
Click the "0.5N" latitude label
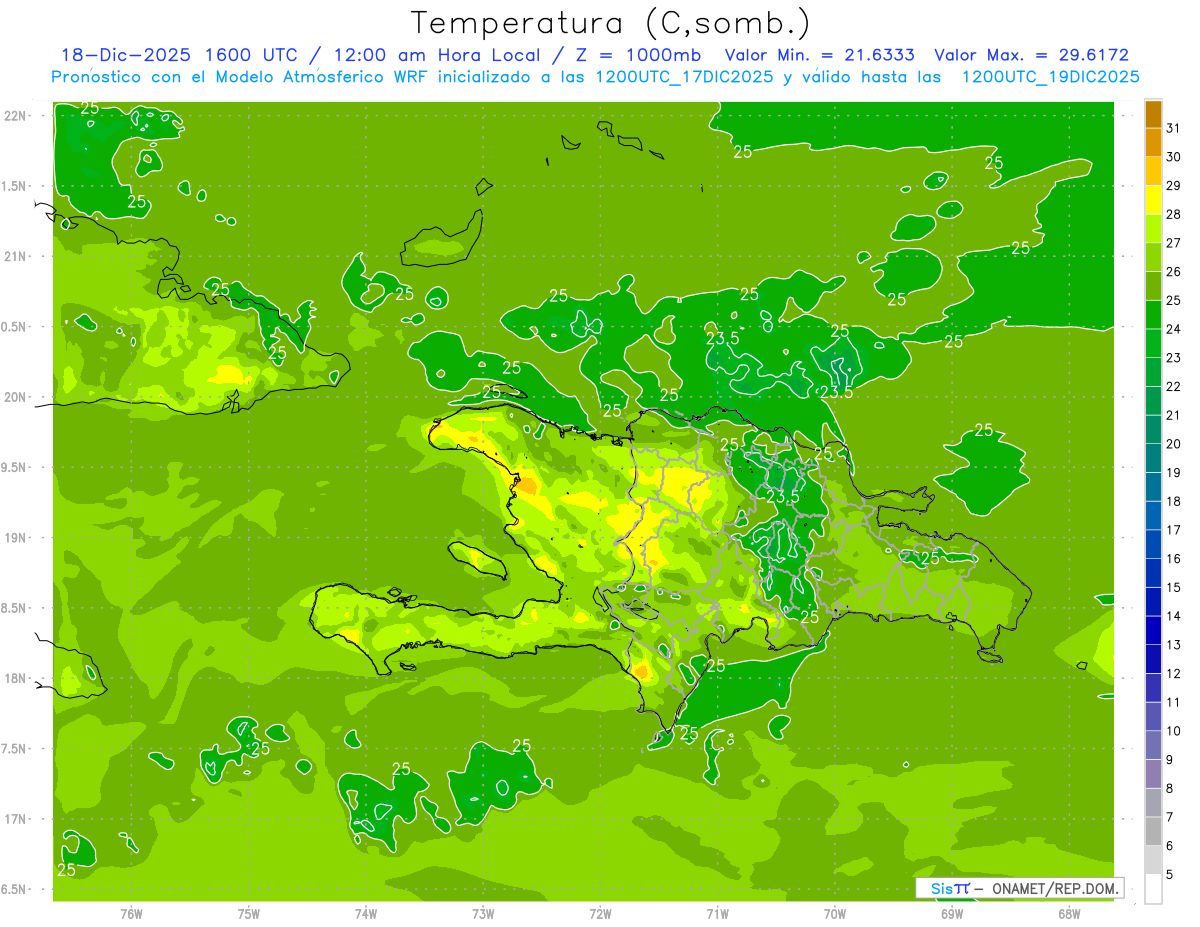click(x=14, y=327)
